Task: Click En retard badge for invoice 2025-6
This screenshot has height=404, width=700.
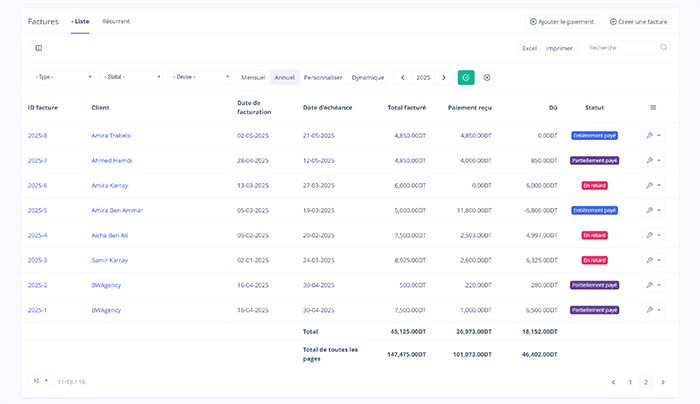Action: point(594,185)
